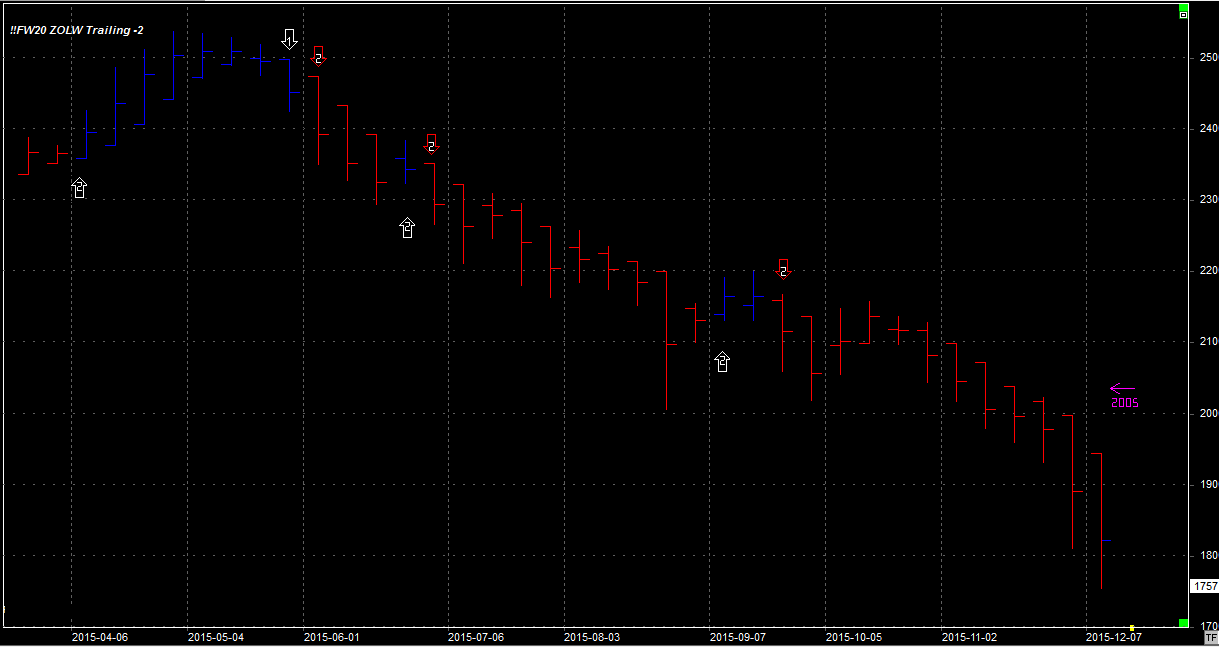Viewport: 1219px width, 647px height.
Task: Click the white up arrow near 2015-09-07
Action: pyautogui.click(x=722, y=362)
